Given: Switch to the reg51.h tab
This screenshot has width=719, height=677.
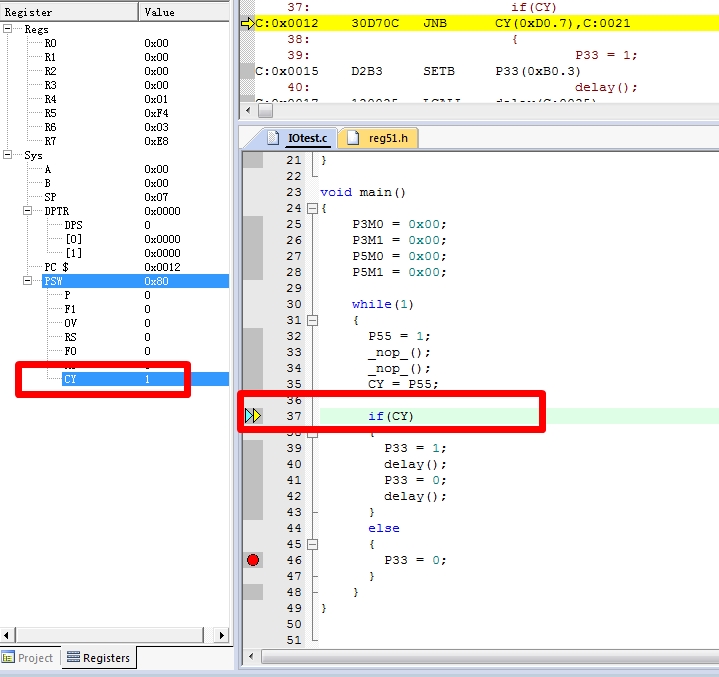Looking at the screenshot, I should point(378,138).
